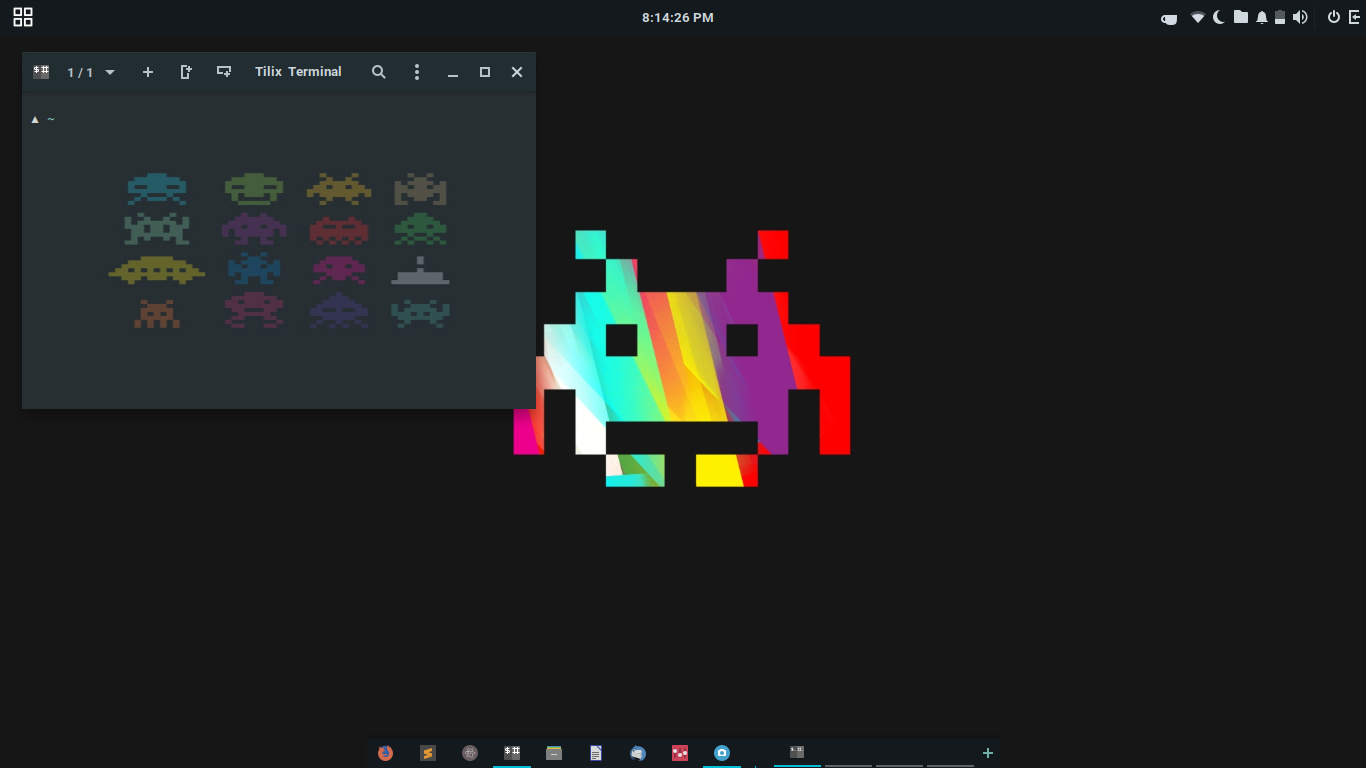Image resolution: width=1366 pixels, height=768 pixels.
Task: Open a new Tilix terminal session
Action: pyautogui.click(x=148, y=71)
